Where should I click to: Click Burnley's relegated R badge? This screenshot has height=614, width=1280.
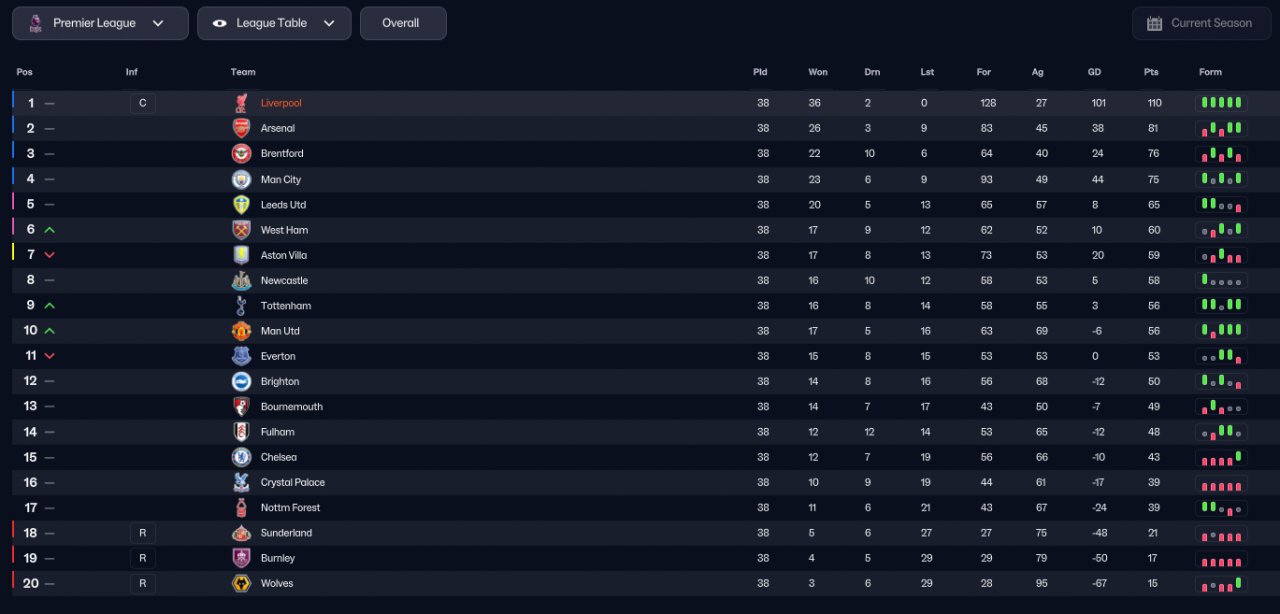click(x=142, y=558)
